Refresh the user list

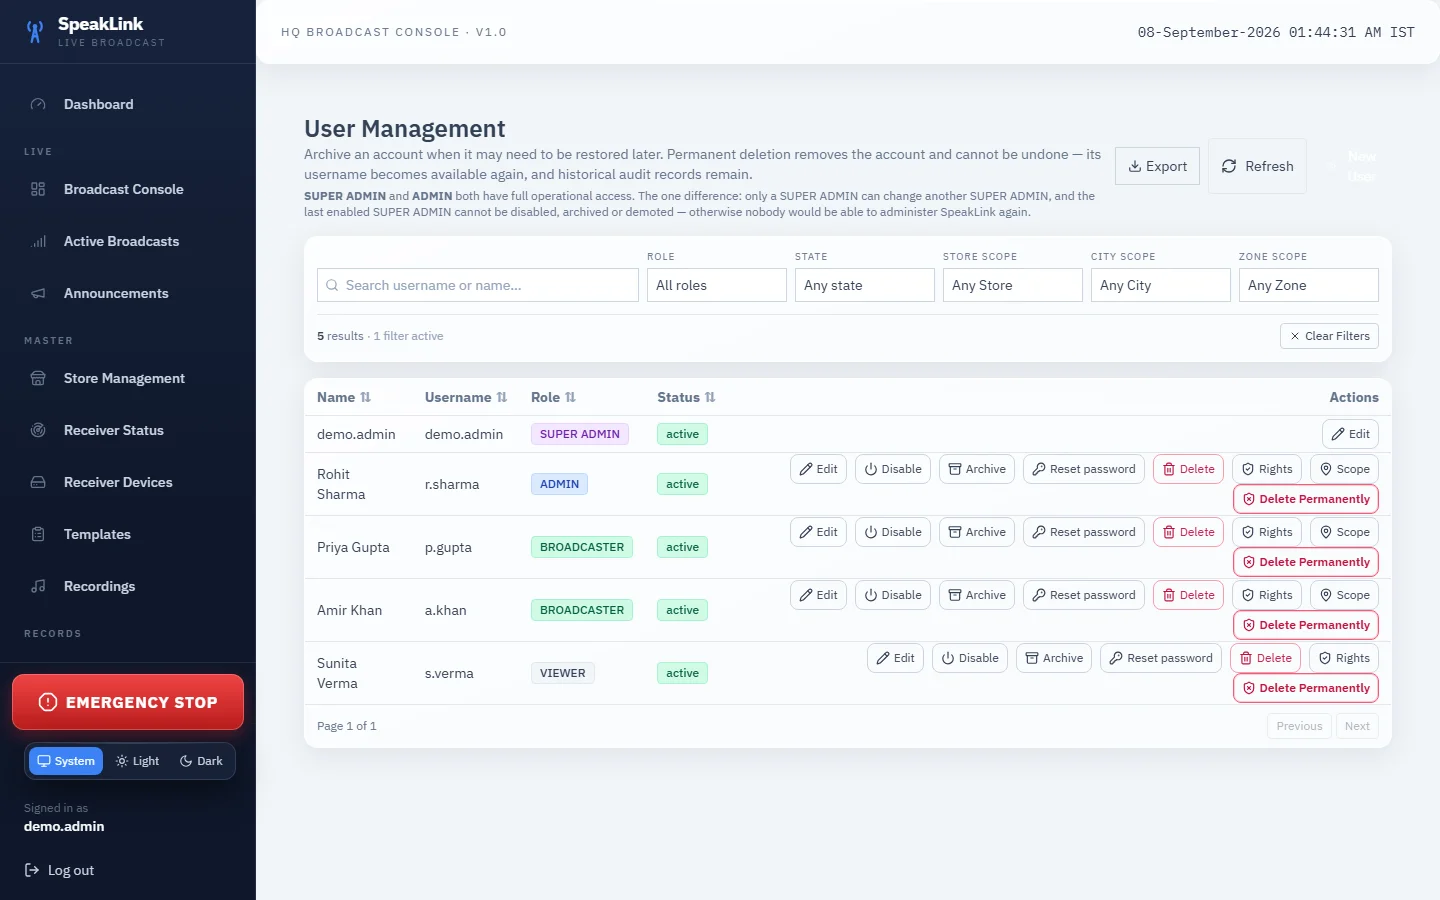tap(1257, 166)
